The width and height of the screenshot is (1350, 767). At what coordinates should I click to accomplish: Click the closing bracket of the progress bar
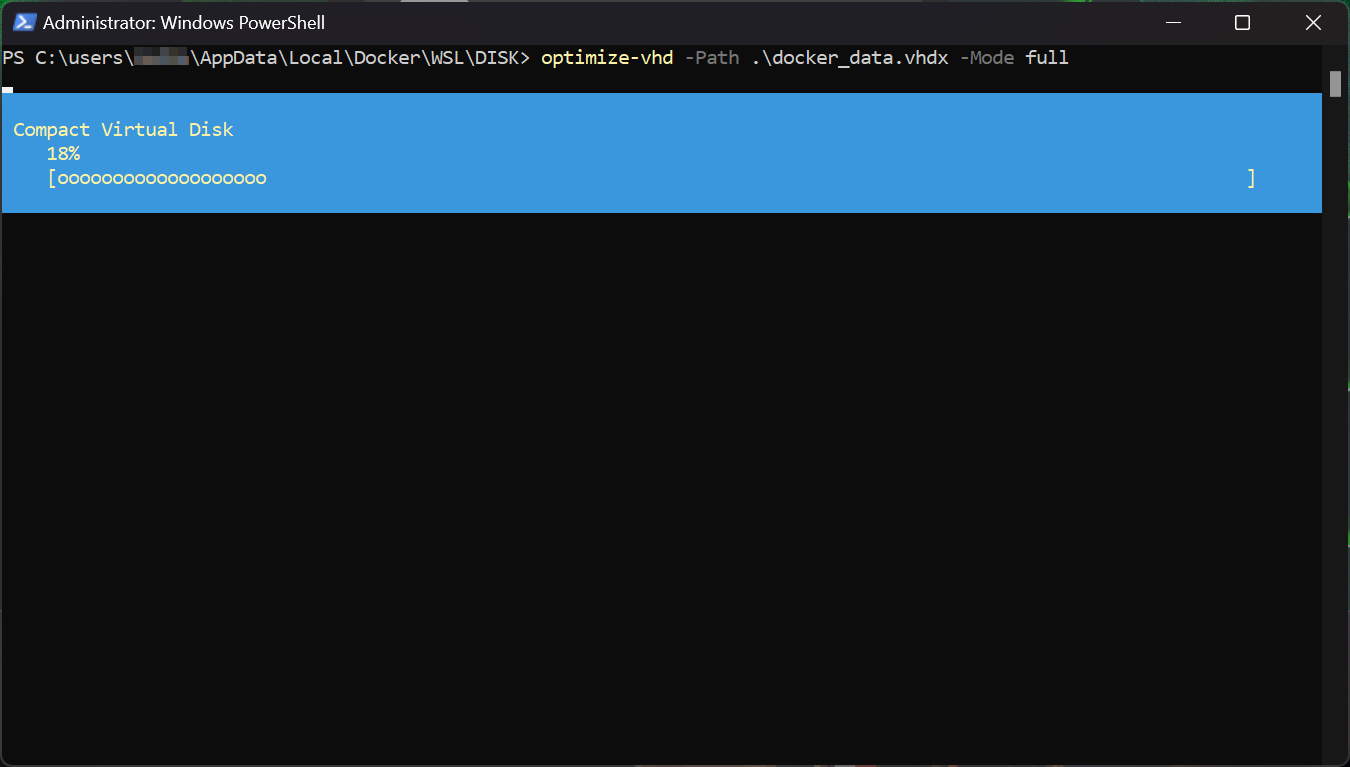[x=1251, y=179]
